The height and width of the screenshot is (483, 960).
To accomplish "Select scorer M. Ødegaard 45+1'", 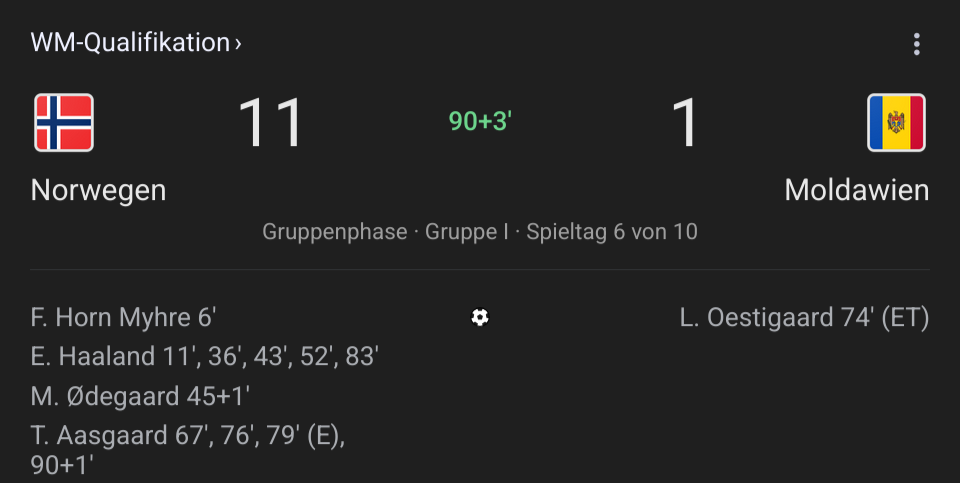I will click(140, 396).
